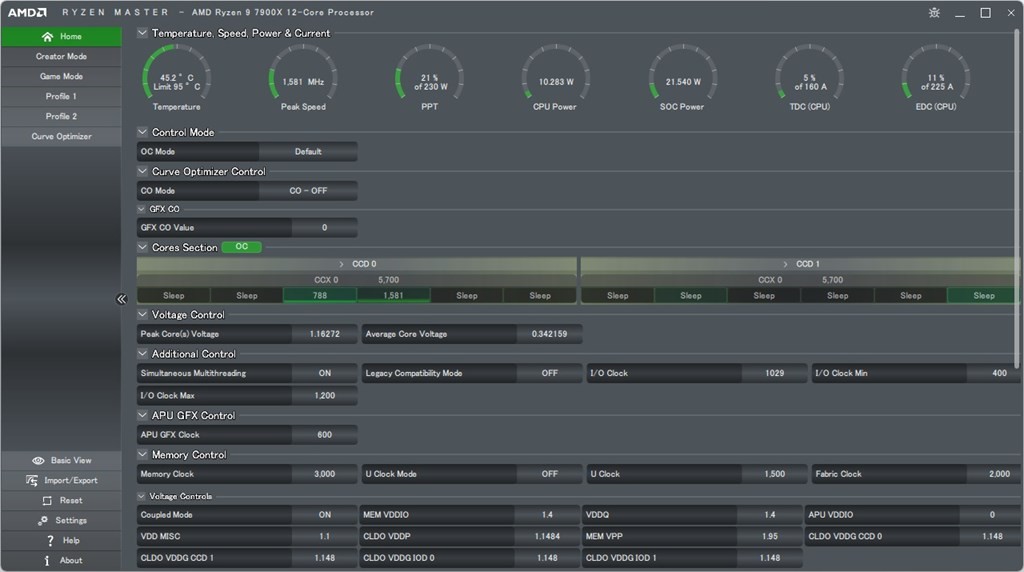
Task: Click the Help question mark icon
Action: coord(50,541)
